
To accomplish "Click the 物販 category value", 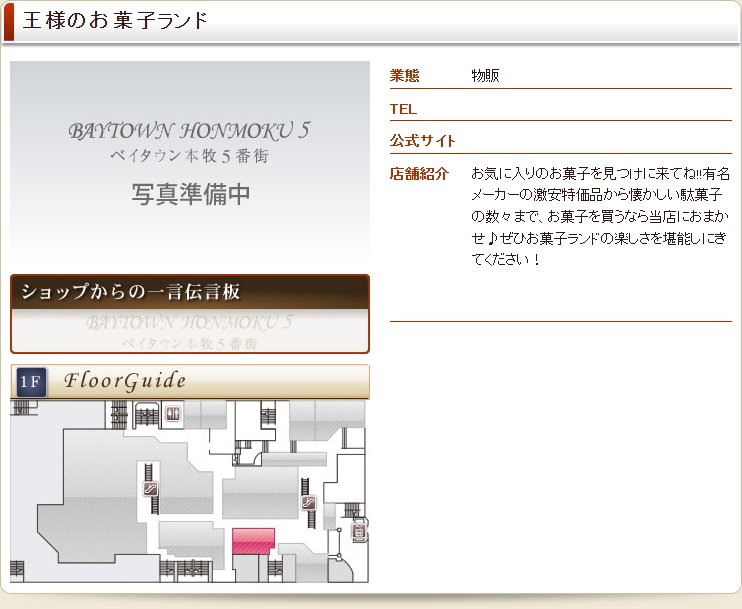I will 485,75.
